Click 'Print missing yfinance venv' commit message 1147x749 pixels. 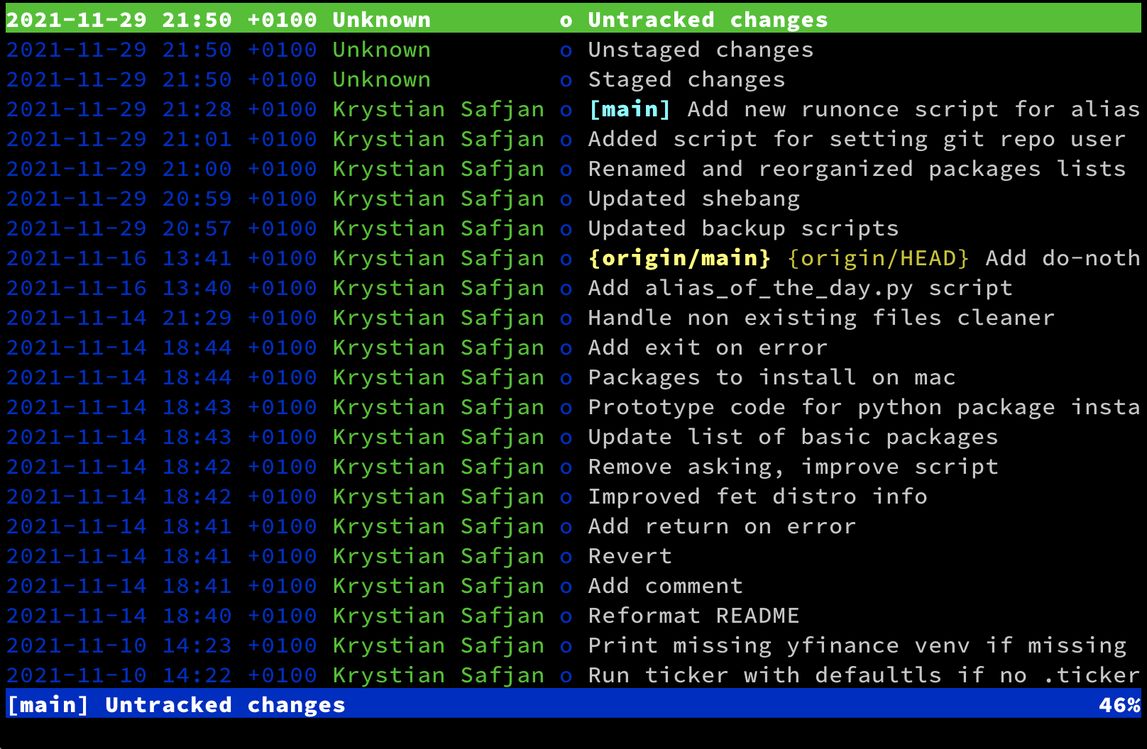pos(856,646)
